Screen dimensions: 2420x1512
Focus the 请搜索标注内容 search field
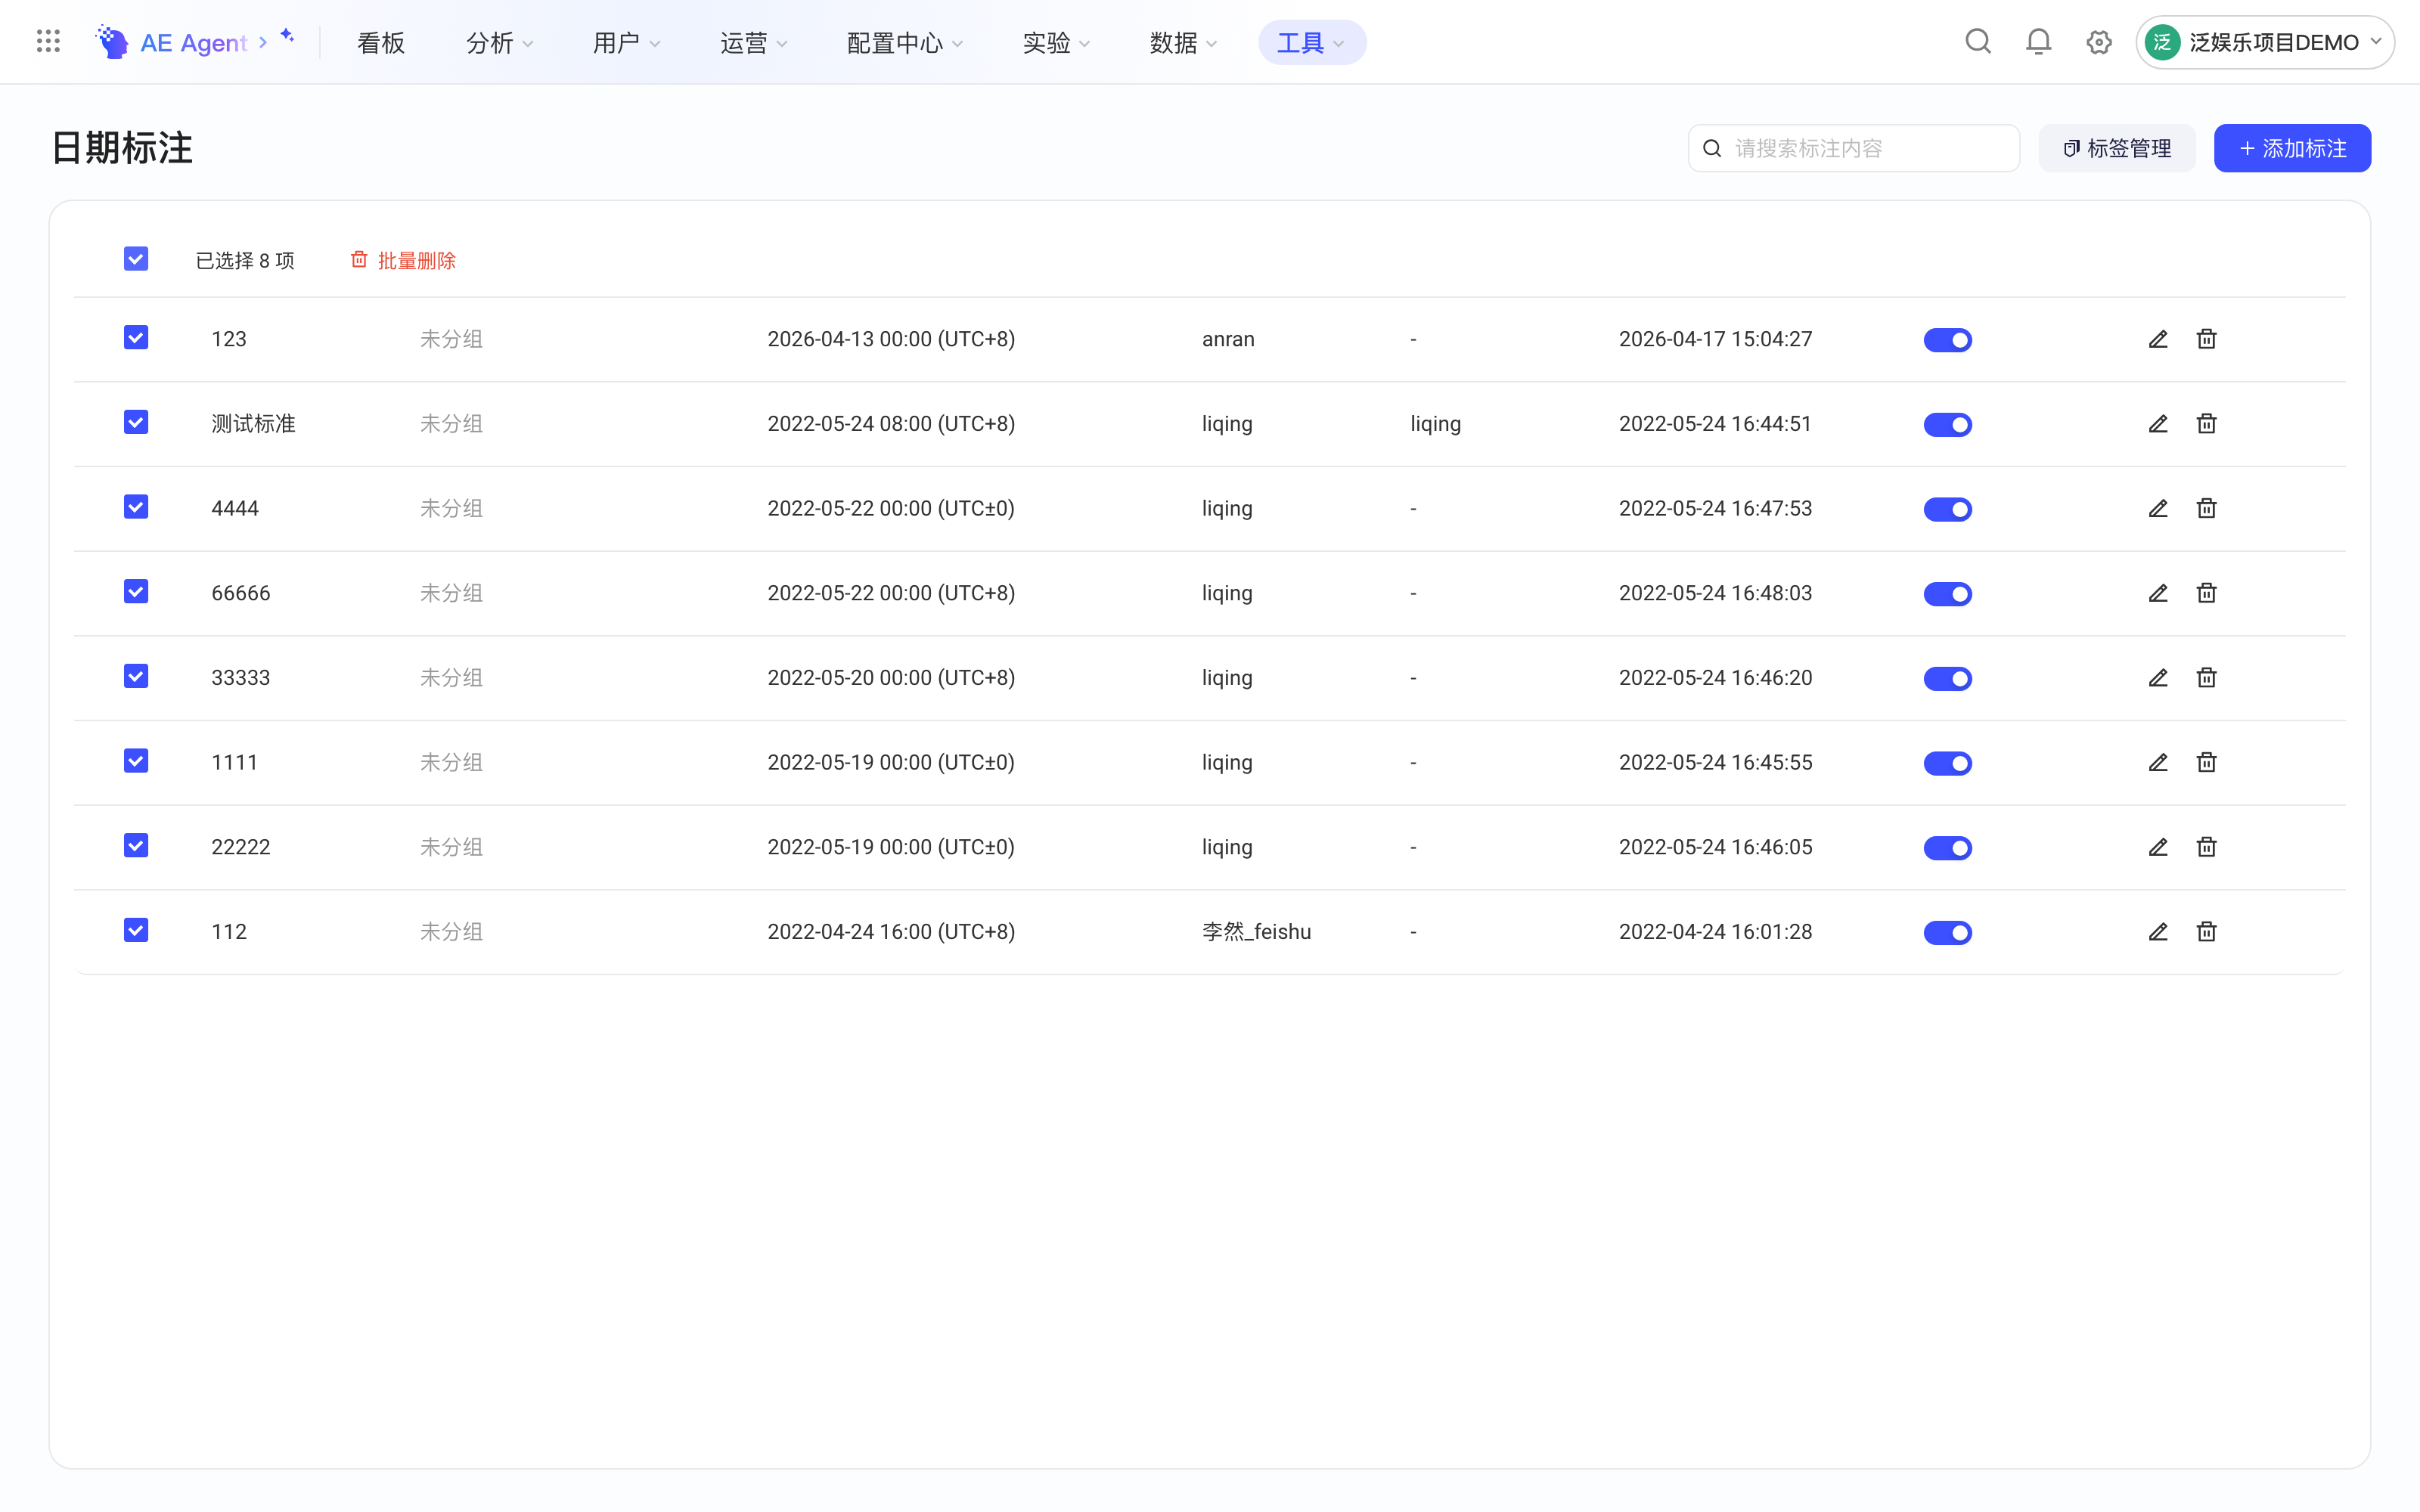[1854, 148]
